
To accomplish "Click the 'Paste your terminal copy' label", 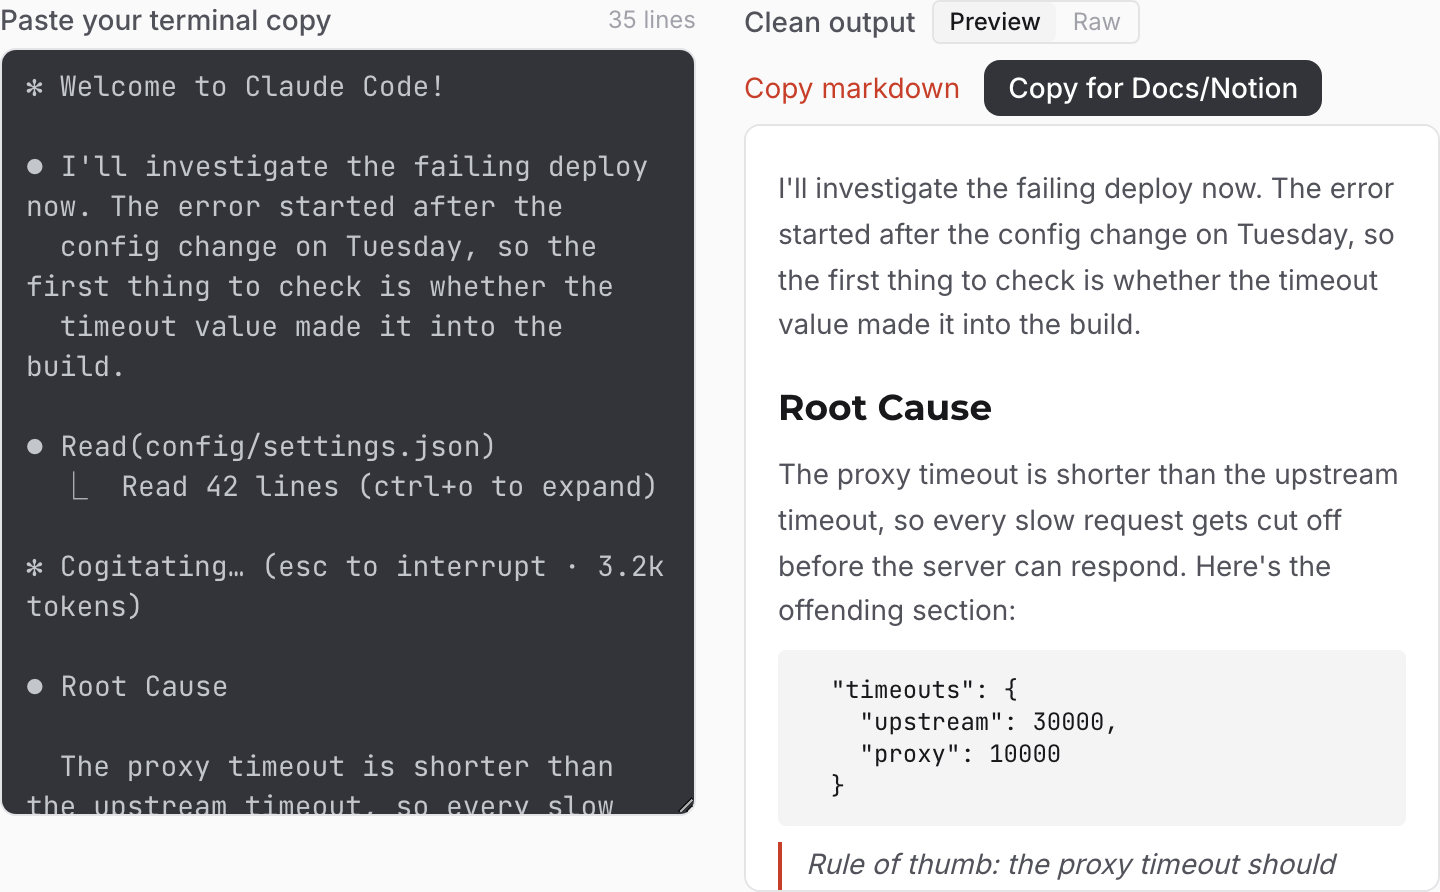I will tap(166, 21).
